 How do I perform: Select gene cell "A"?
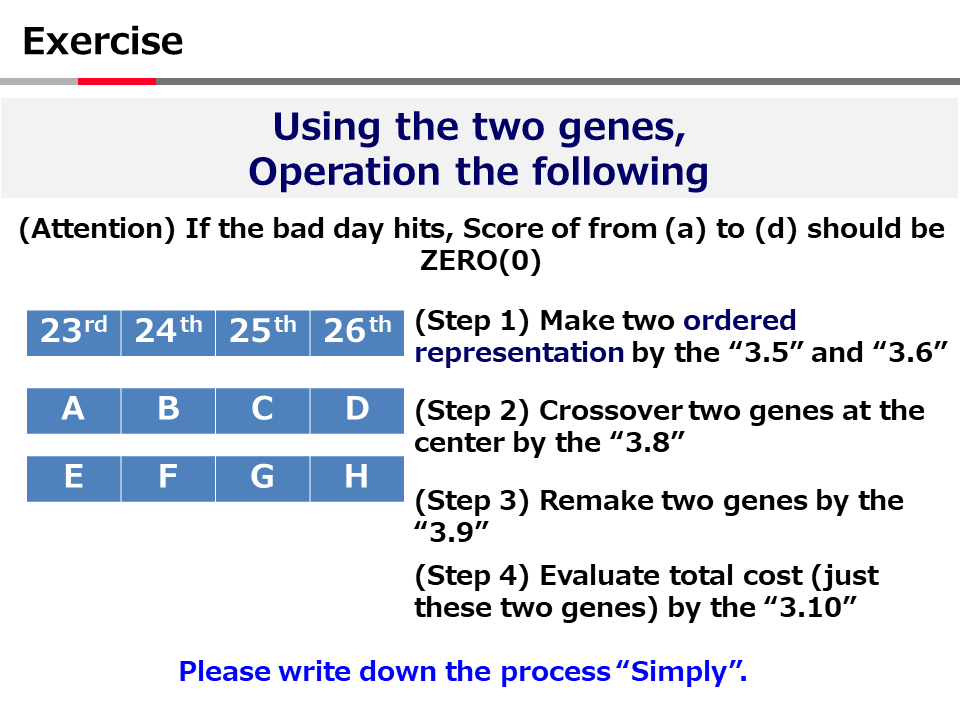click(73, 410)
